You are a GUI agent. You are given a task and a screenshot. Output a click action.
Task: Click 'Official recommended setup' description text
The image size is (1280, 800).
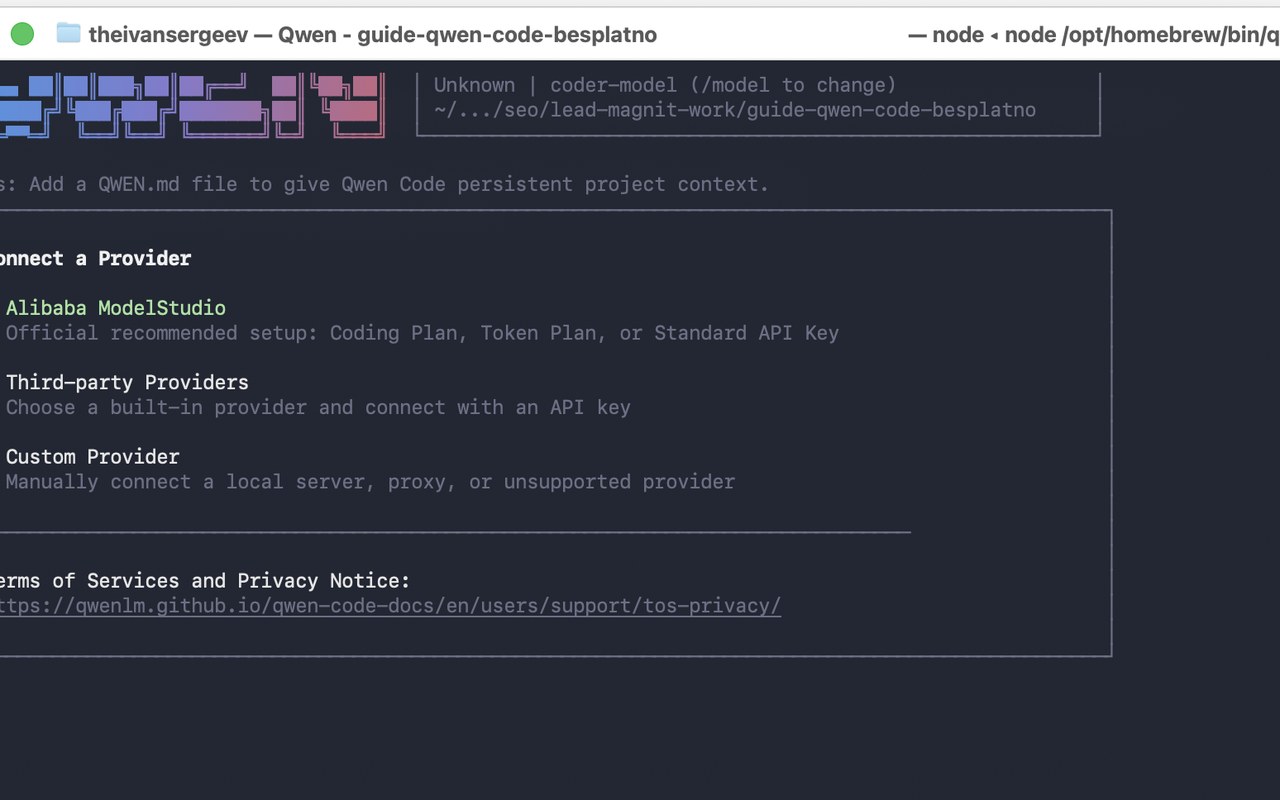422,333
